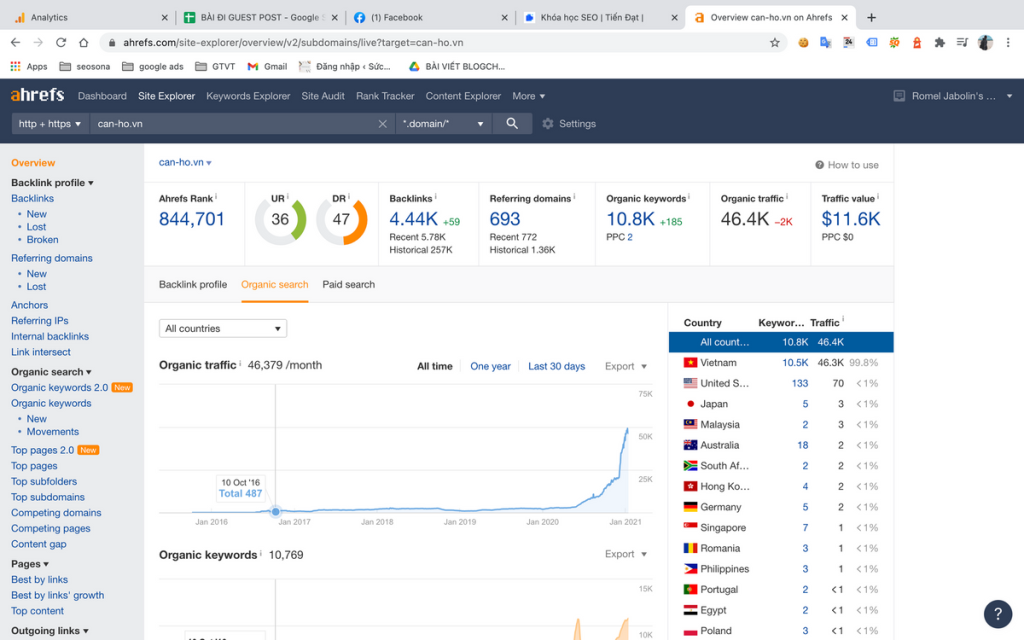Show Last 30 days traffic range
Screen dimensions: 1024x640
coord(556,366)
